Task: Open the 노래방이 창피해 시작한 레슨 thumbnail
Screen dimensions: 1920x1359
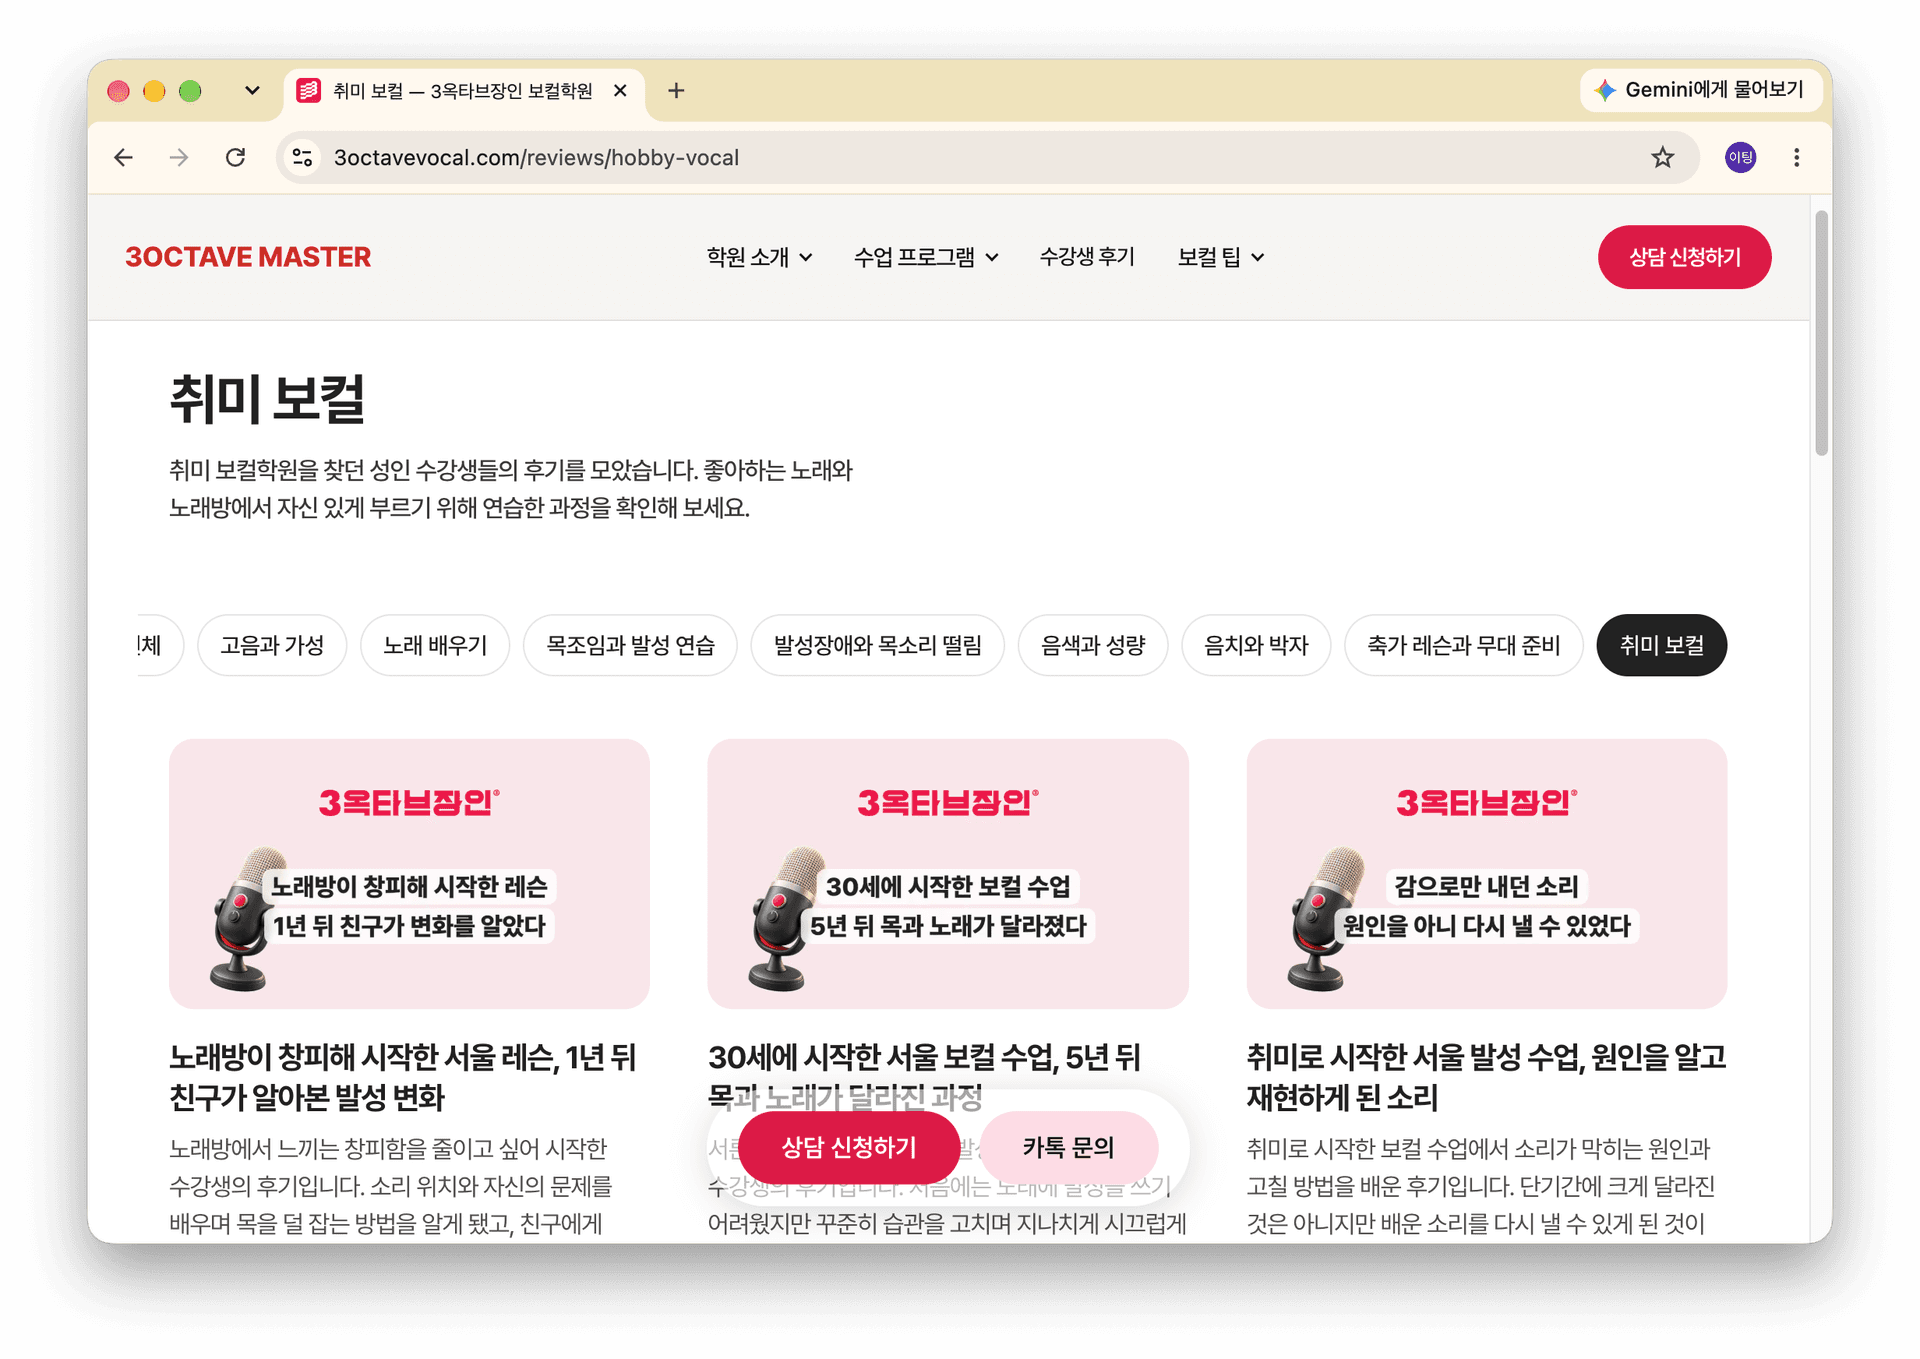Action: 409,874
